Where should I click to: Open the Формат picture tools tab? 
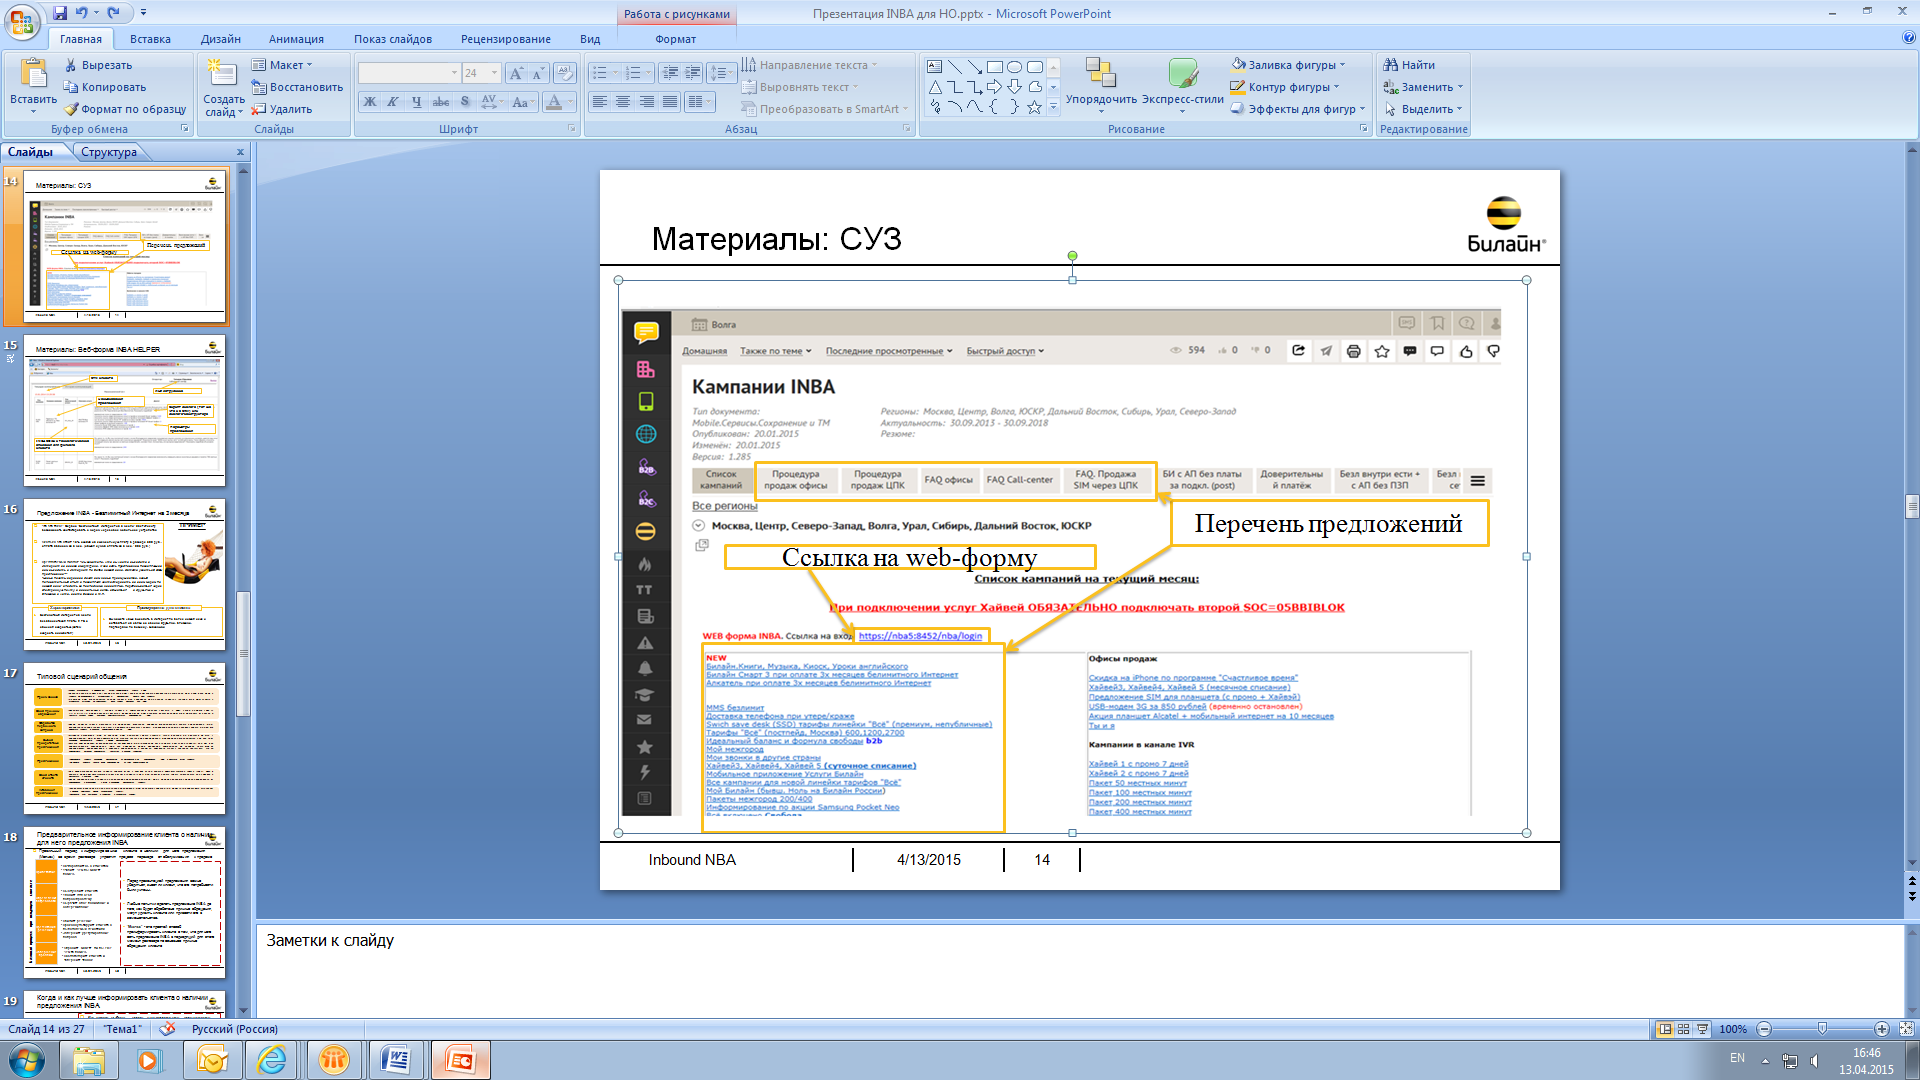click(676, 39)
